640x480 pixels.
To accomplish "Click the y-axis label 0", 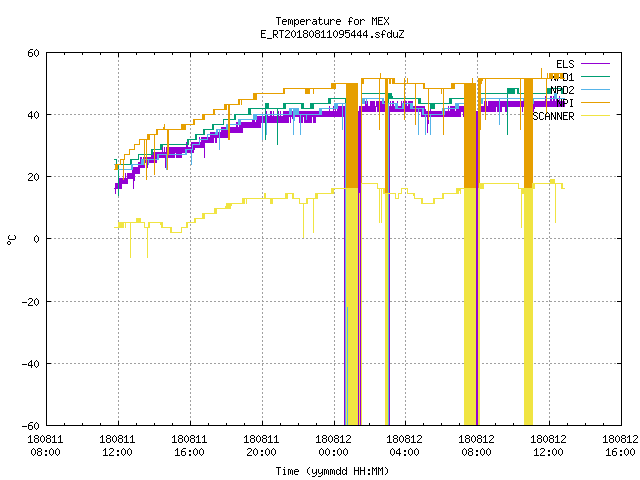I will point(36,239).
